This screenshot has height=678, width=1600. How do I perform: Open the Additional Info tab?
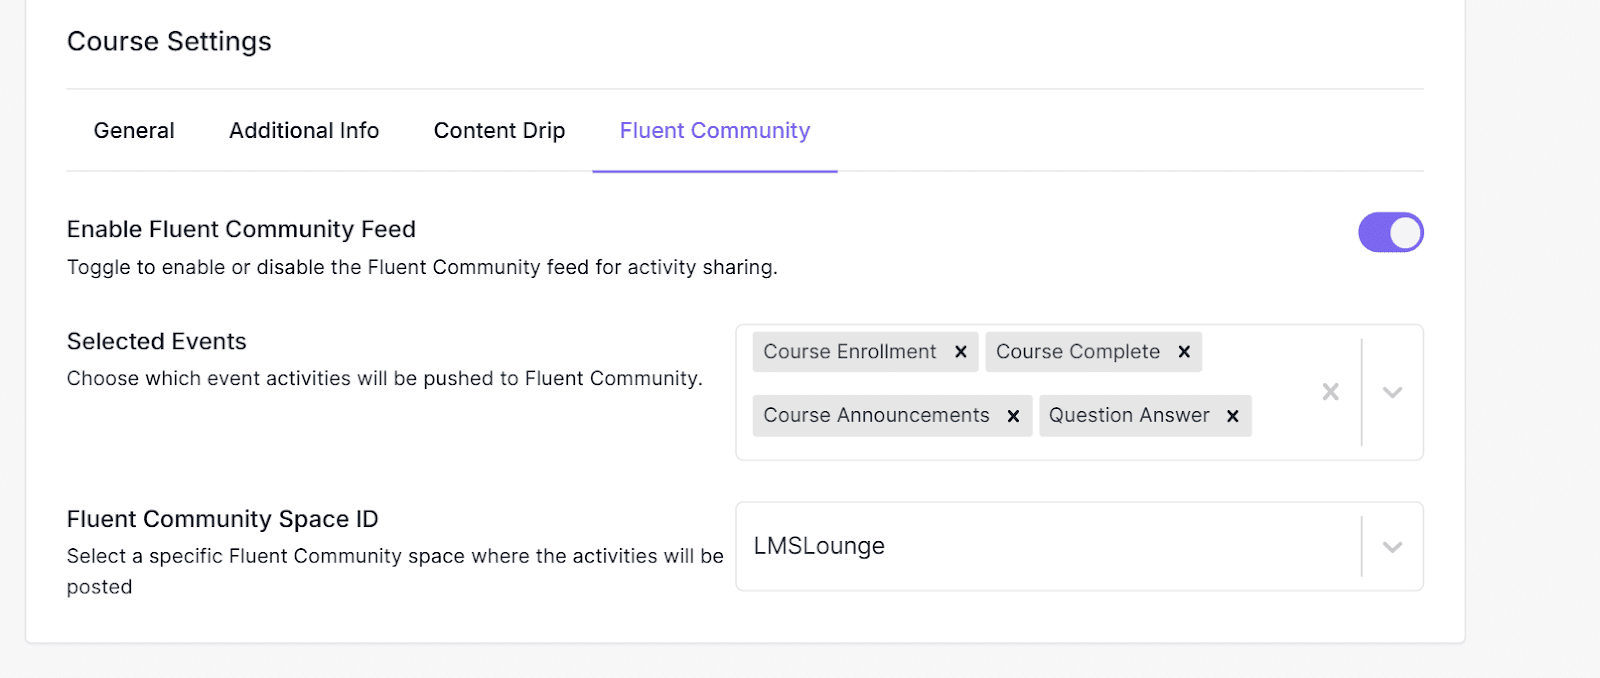303,130
